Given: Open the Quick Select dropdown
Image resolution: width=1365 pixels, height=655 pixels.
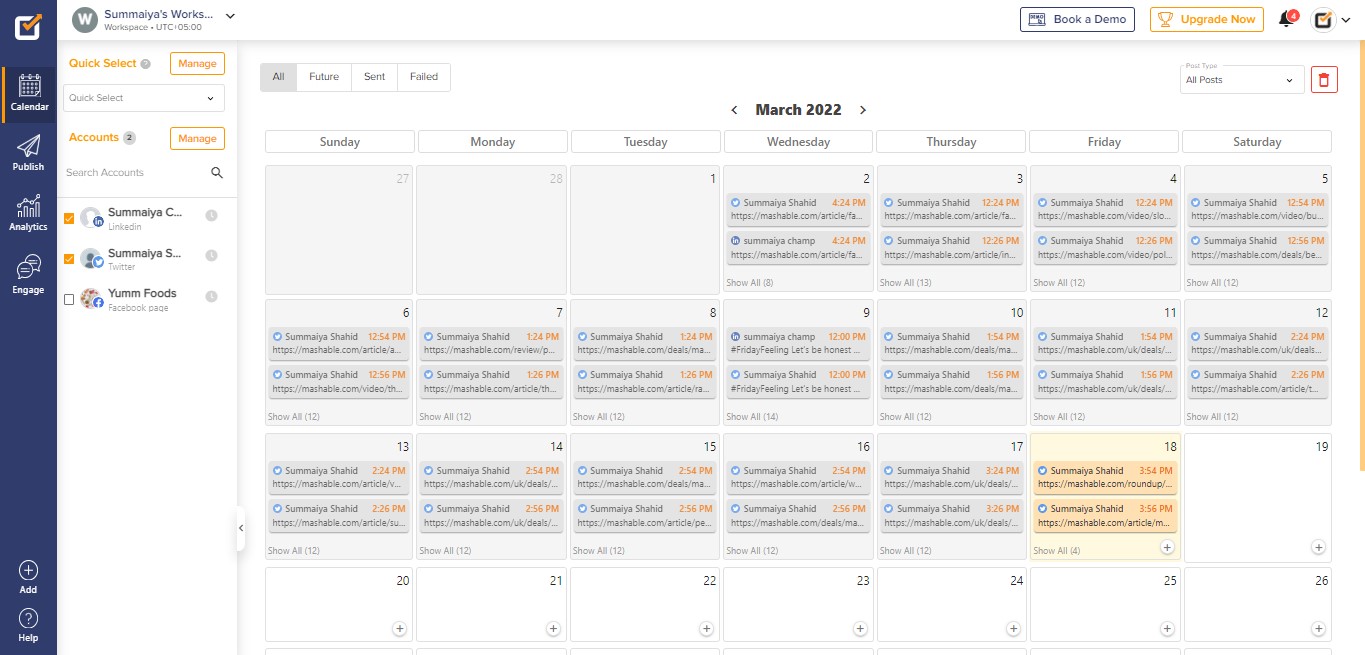Looking at the screenshot, I should point(144,98).
